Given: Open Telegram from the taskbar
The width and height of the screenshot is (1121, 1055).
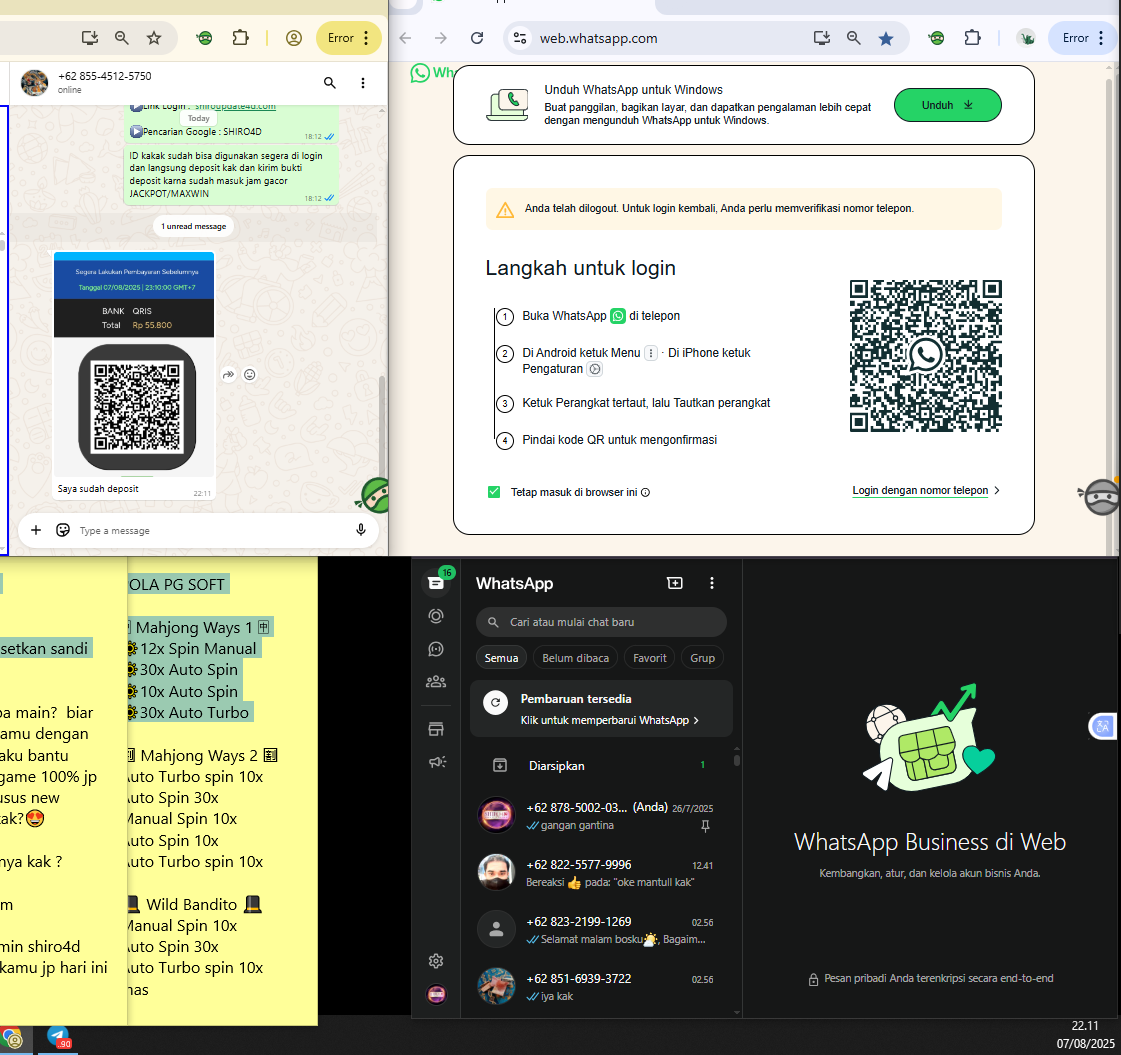Looking at the screenshot, I should click(x=58, y=1038).
